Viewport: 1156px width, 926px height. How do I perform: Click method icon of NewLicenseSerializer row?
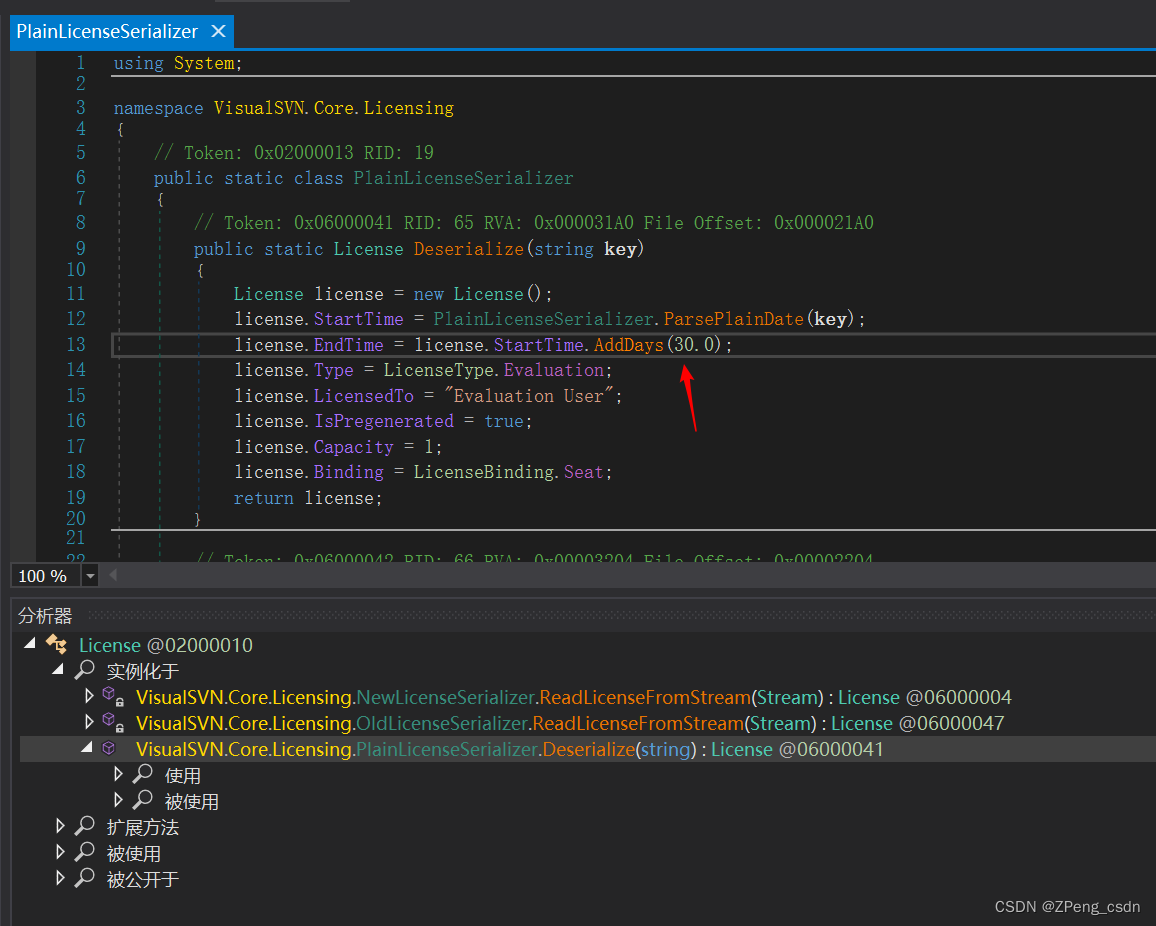click(x=113, y=696)
